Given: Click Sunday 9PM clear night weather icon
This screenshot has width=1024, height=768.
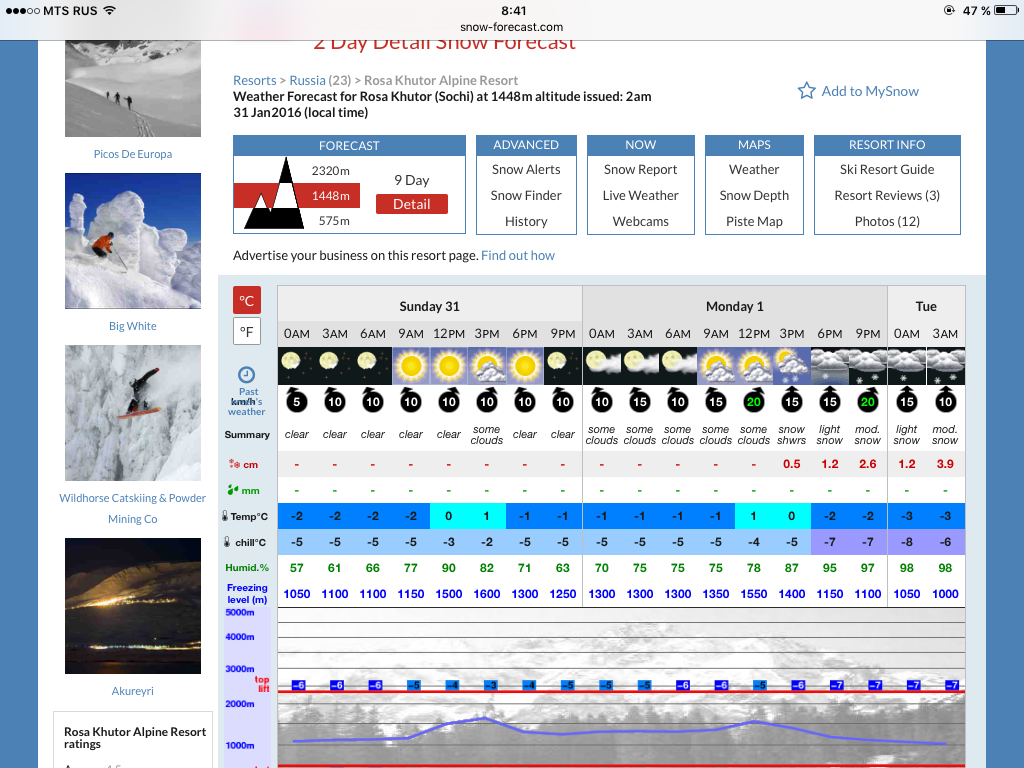Looking at the screenshot, I should [x=563, y=366].
